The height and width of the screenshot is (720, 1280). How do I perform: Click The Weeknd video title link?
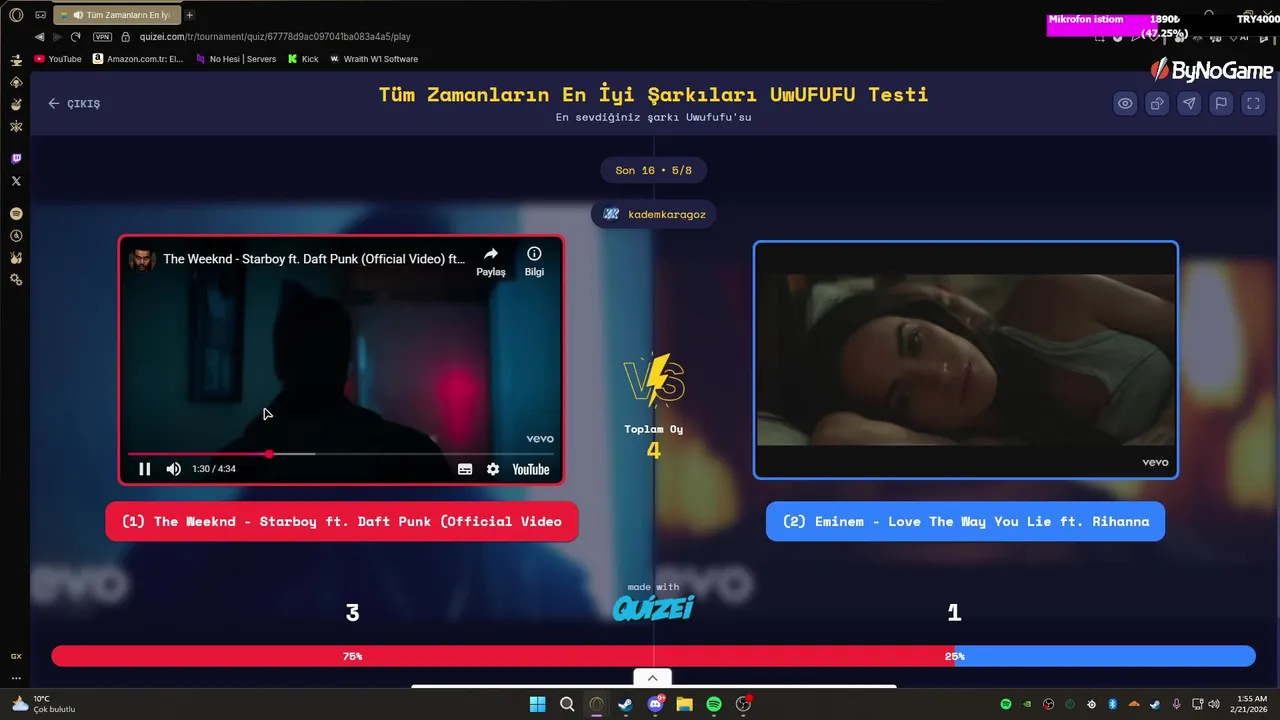[314, 259]
